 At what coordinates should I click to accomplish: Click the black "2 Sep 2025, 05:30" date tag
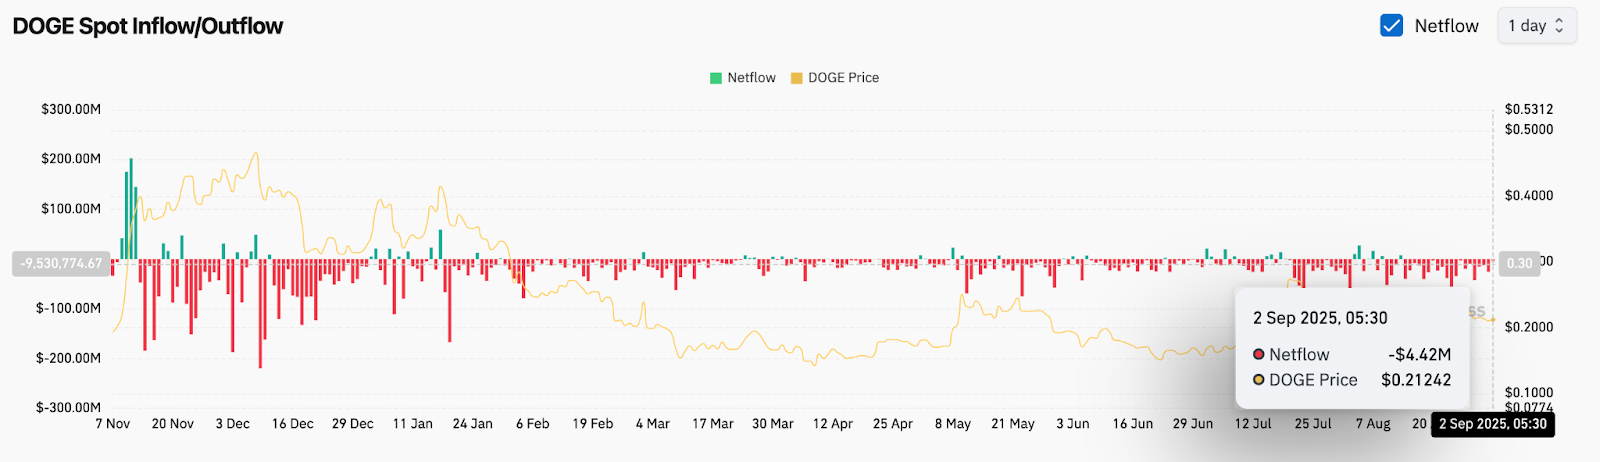click(1493, 424)
